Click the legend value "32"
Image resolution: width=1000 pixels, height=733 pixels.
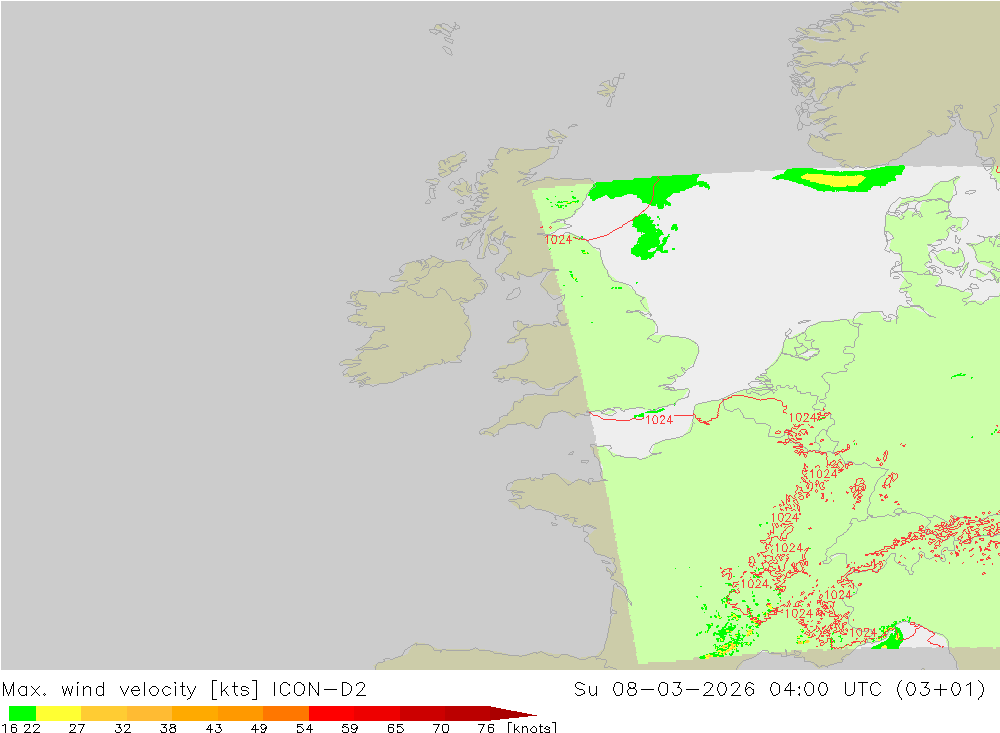(x=122, y=727)
